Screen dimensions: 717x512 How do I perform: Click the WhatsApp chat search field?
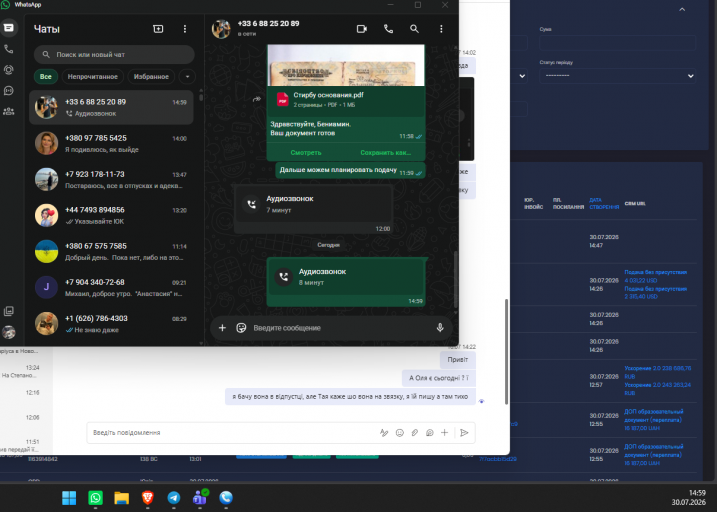pyautogui.click(x=114, y=54)
